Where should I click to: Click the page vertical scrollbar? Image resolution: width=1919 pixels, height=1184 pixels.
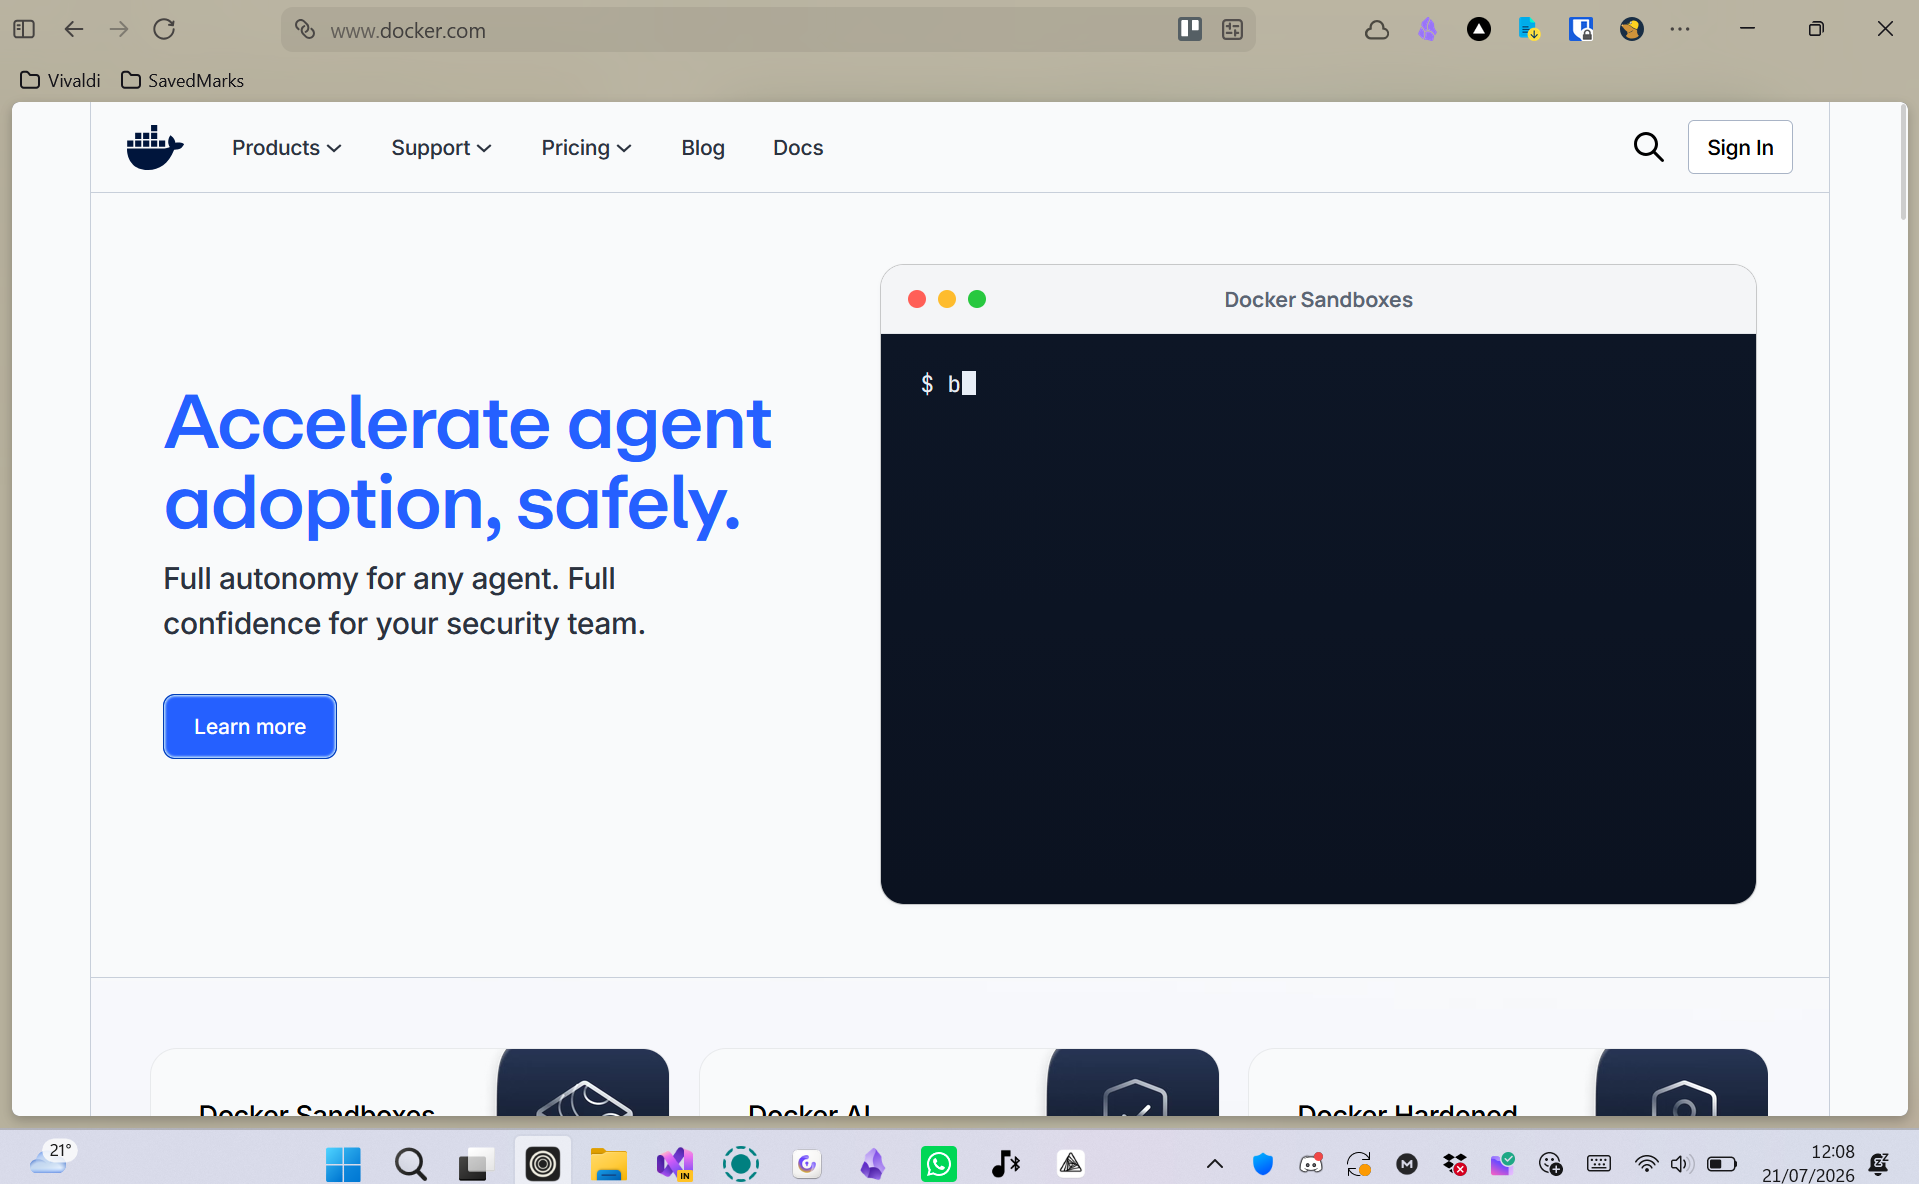pos(1903,162)
